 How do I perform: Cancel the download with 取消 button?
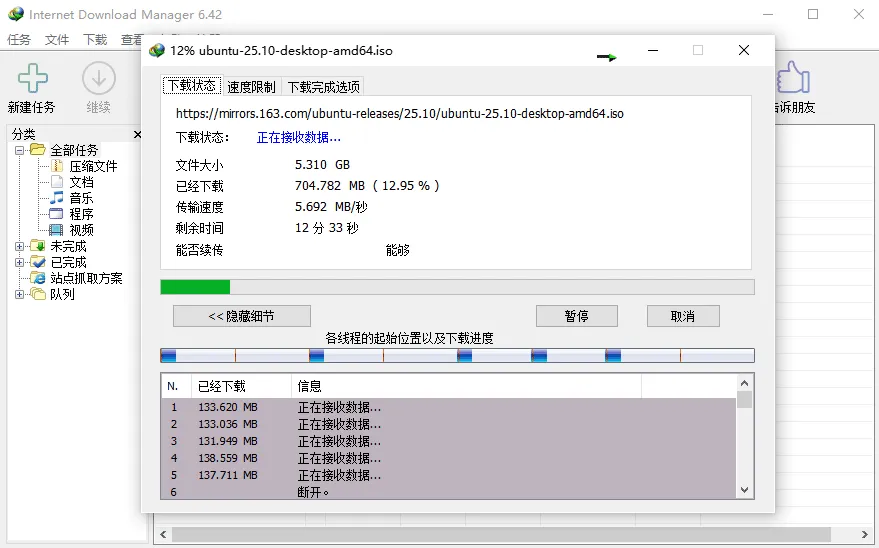pyautogui.click(x=683, y=316)
